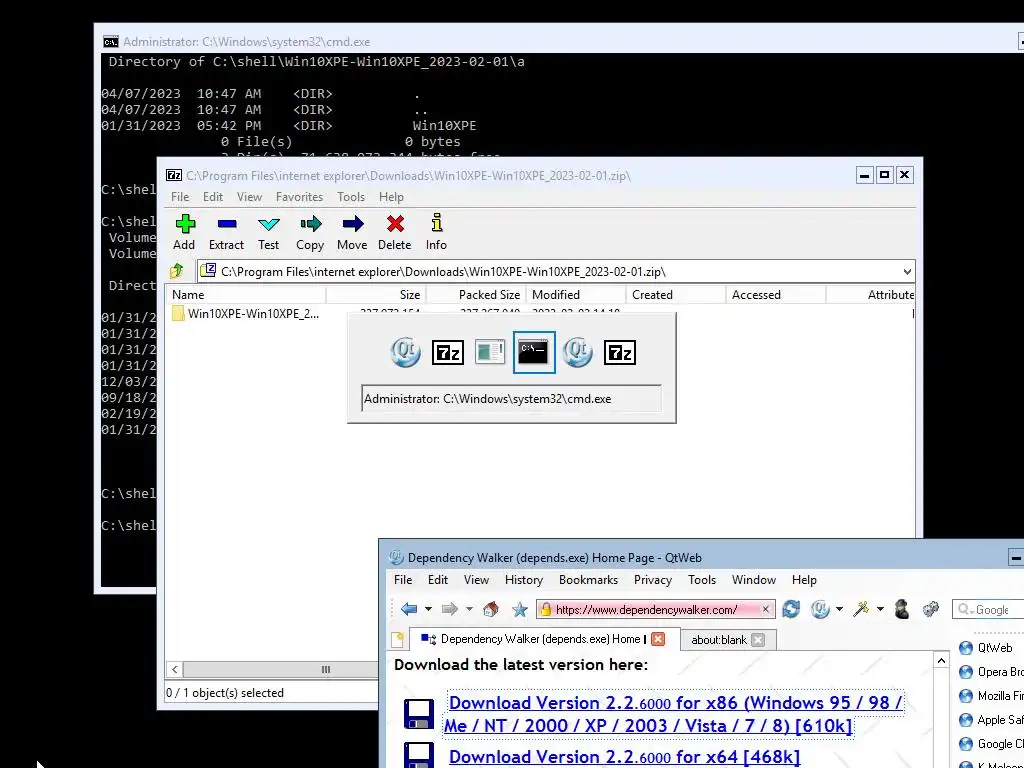Open the search engine dropdown in Google box
The width and height of the screenshot is (1024, 768).
[x=964, y=609]
